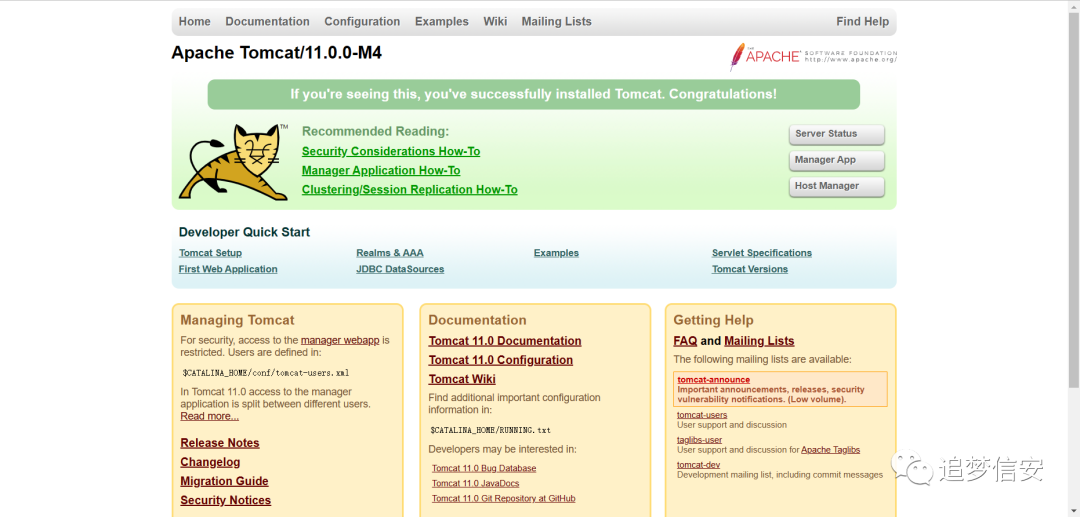
Task: Open Security Considerations How-To link
Action: [391, 151]
